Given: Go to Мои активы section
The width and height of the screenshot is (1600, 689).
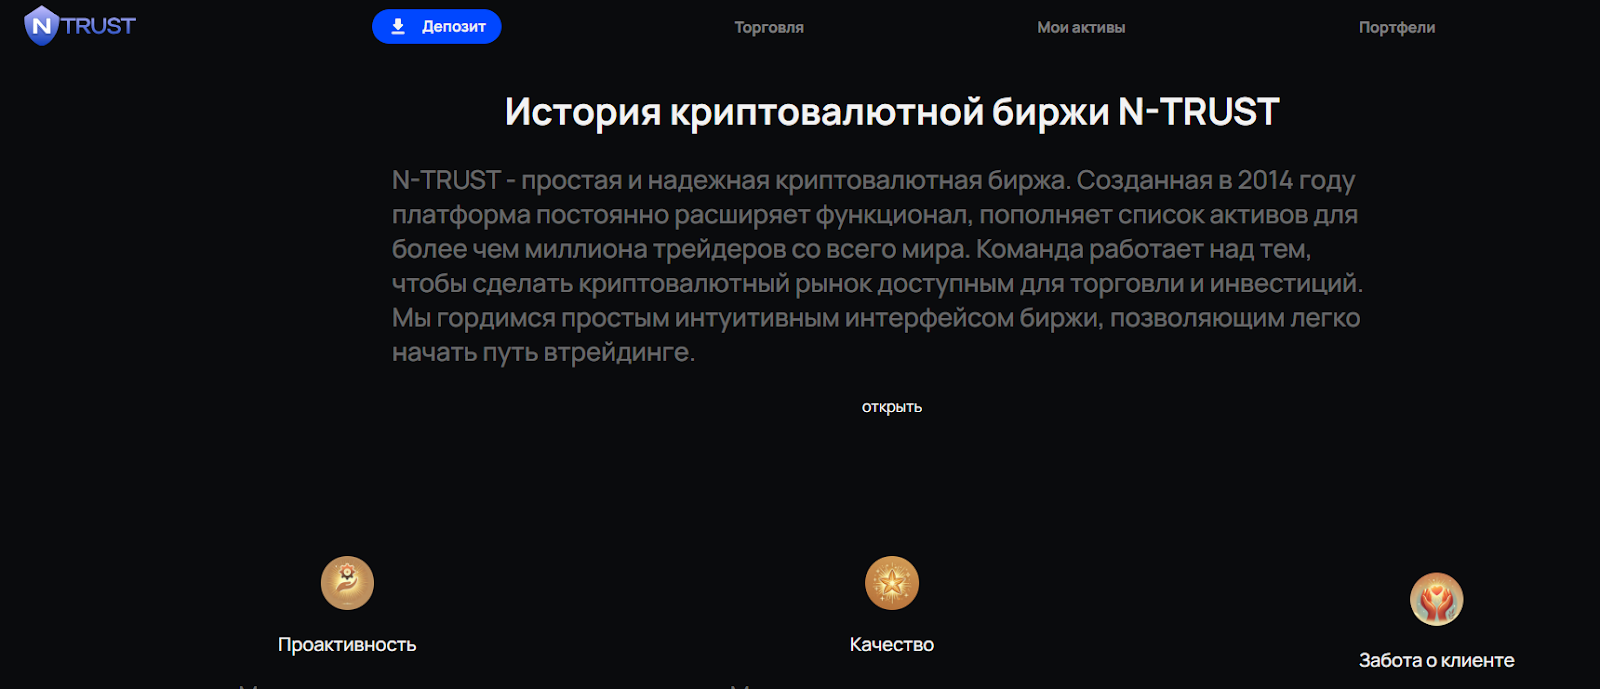Looking at the screenshot, I should click(1080, 28).
